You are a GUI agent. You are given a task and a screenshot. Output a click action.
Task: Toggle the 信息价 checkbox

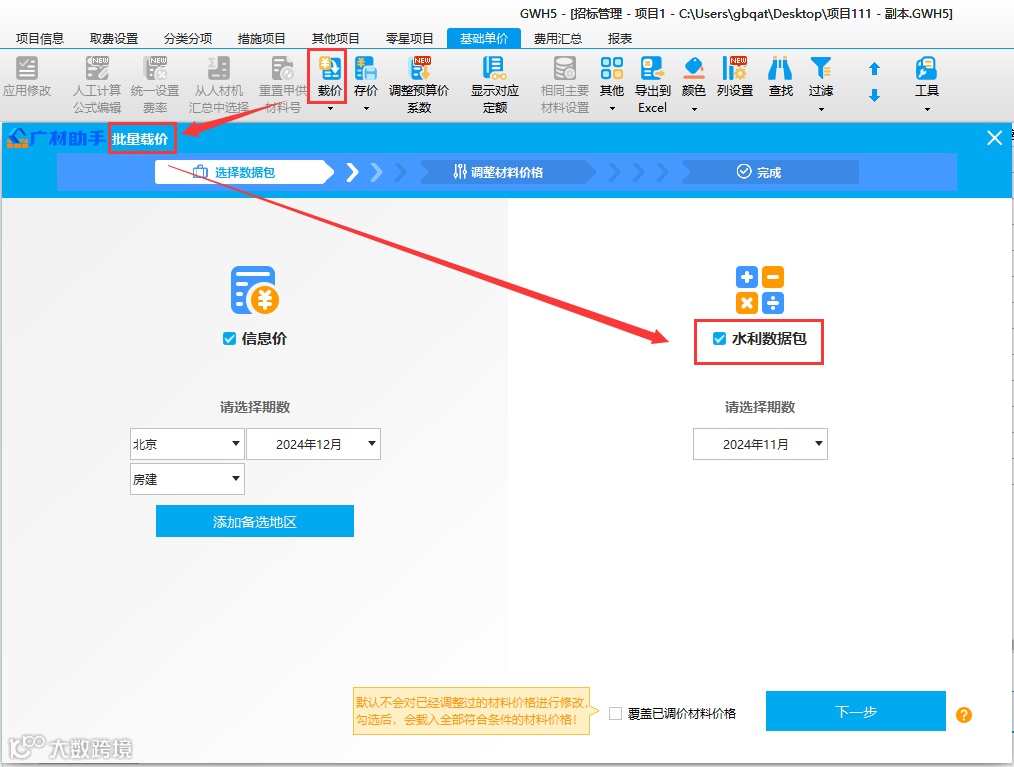tap(229, 339)
